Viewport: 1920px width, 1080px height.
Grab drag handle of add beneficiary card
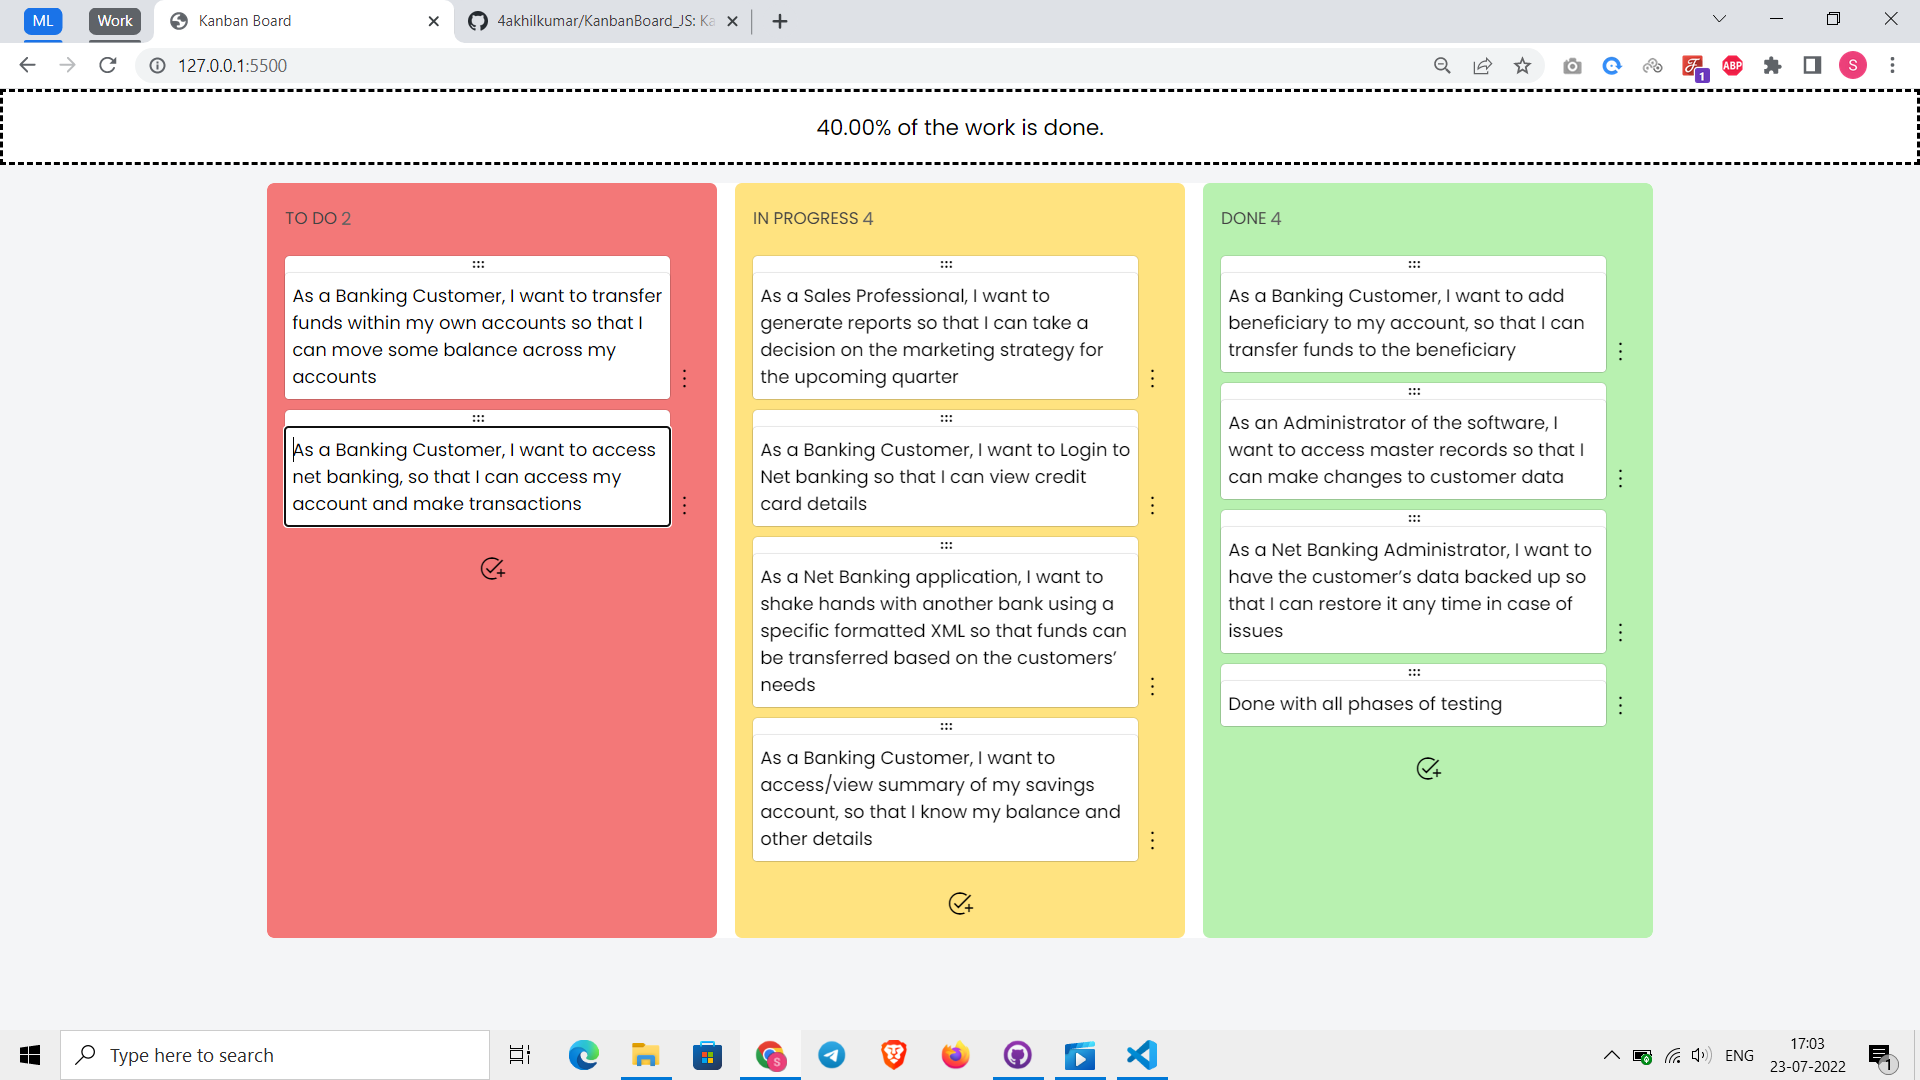tap(1414, 265)
